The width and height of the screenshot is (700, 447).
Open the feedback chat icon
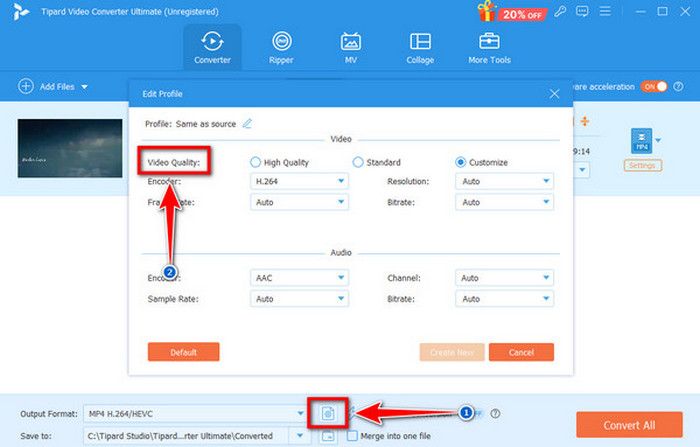point(582,12)
